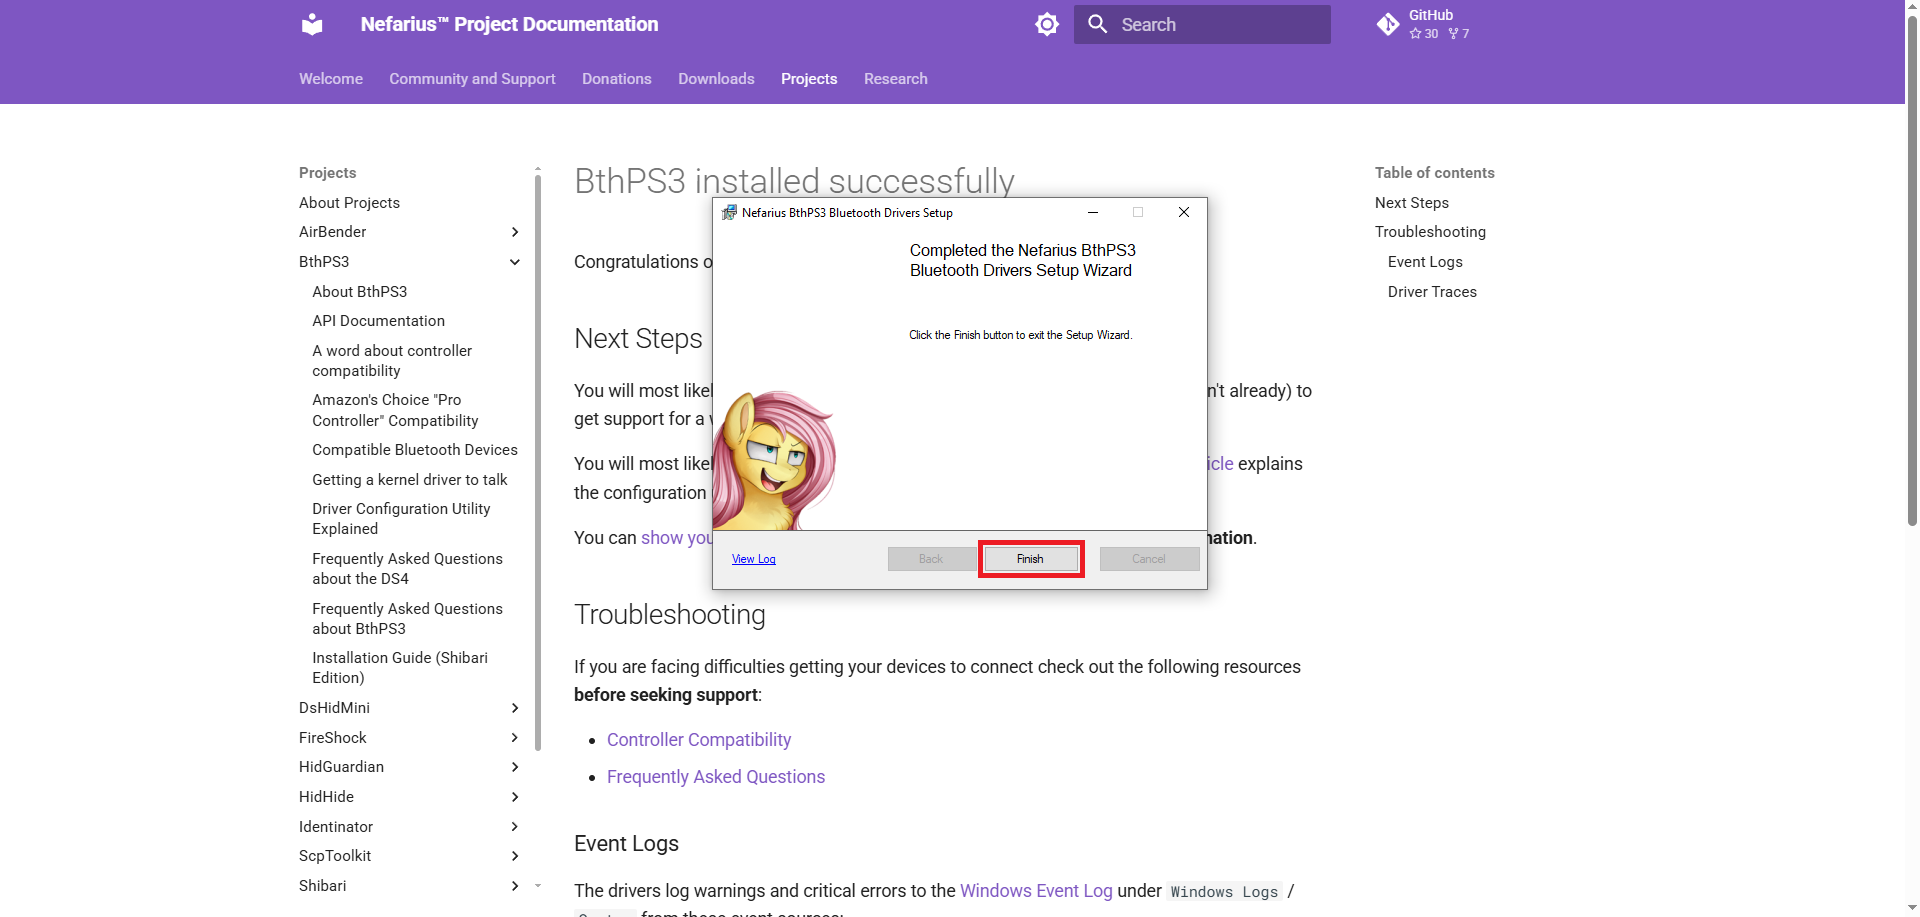The width and height of the screenshot is (1920, 917).
Task: Click the Nefarius documentation logo icon
Action: (312, 24)
